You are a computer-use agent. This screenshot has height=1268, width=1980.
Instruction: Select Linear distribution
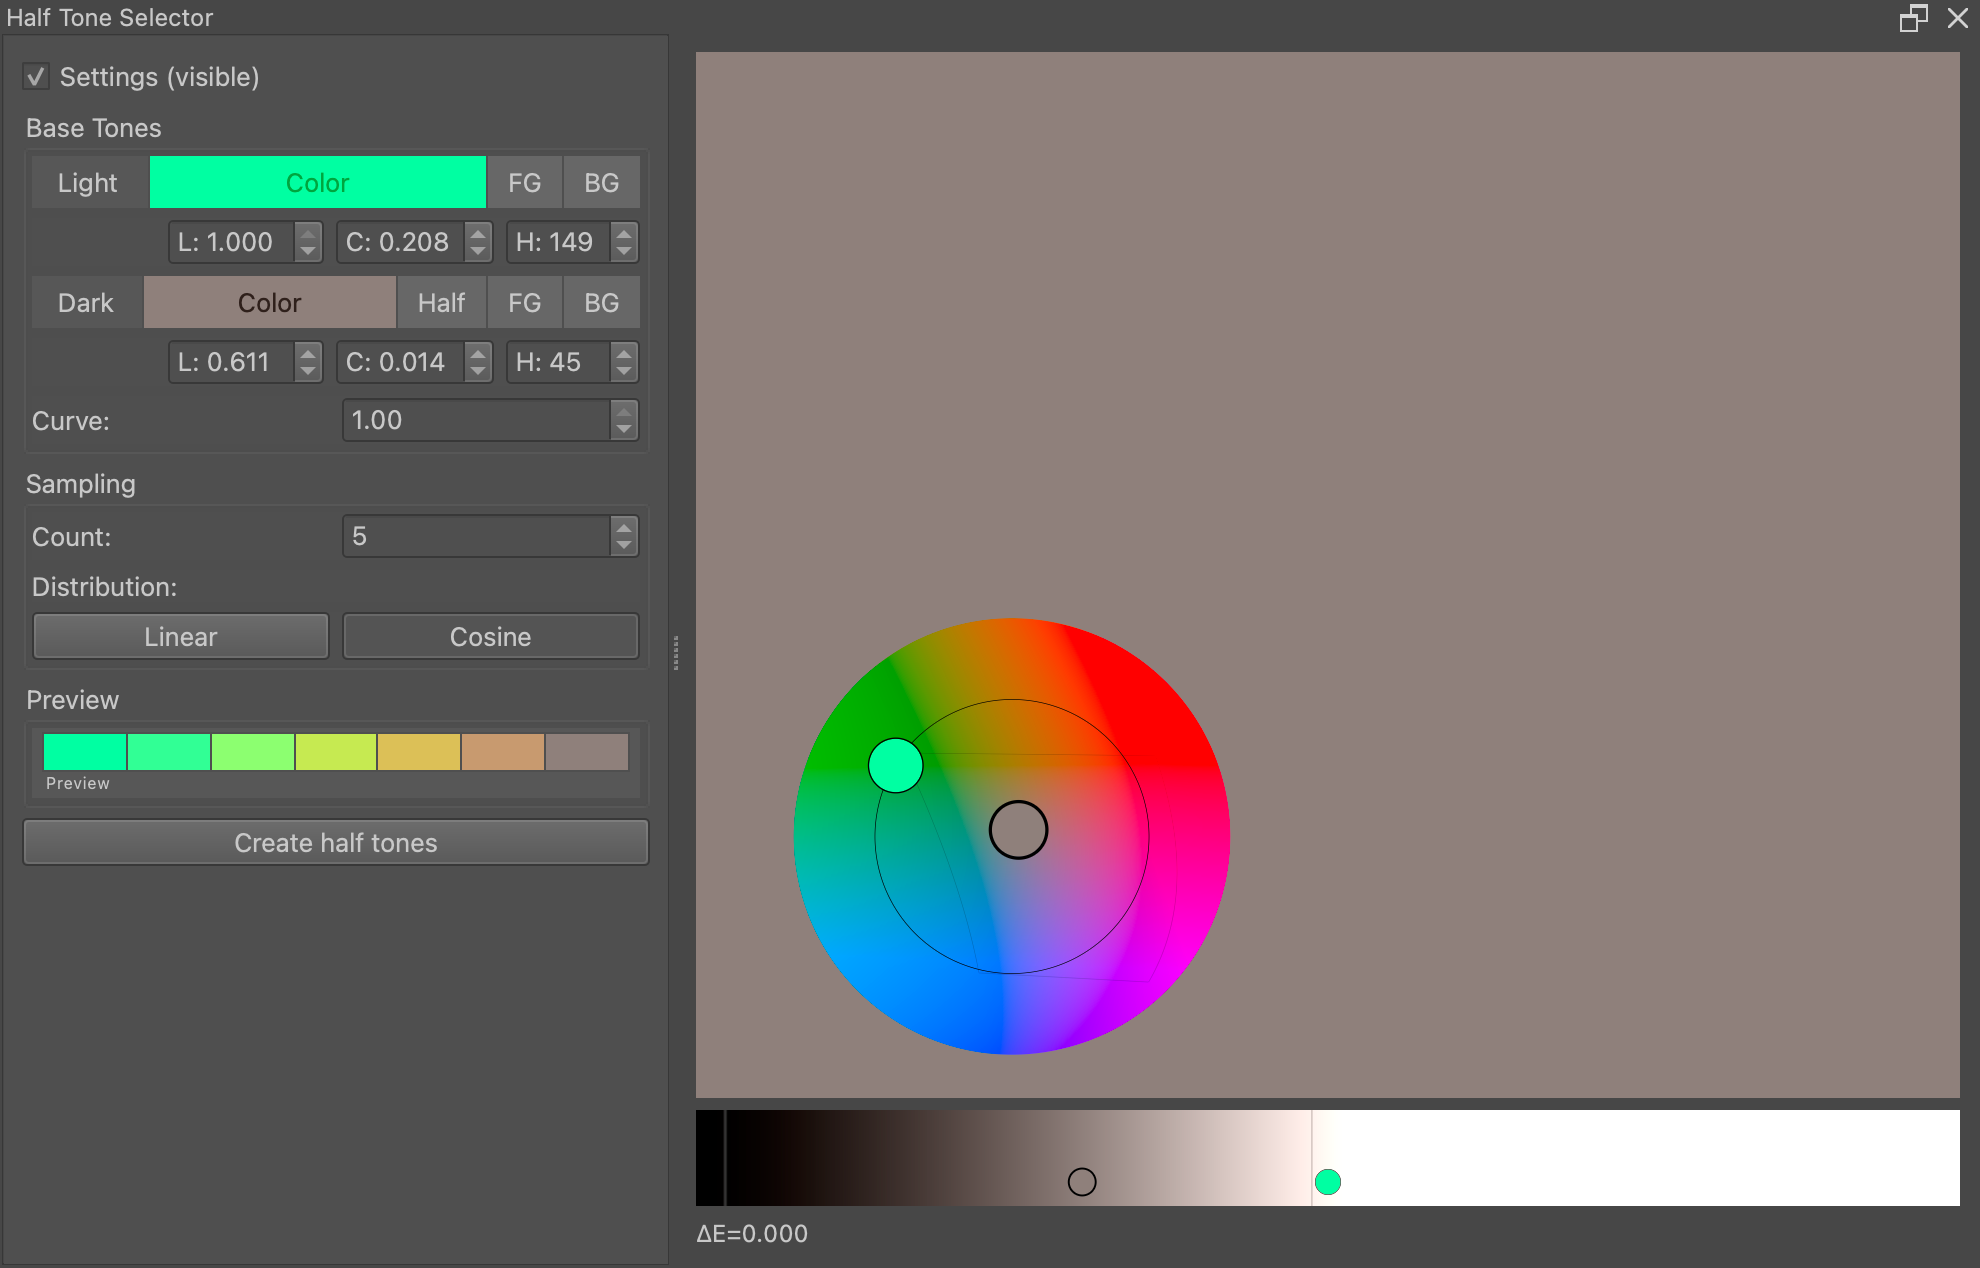181,637
